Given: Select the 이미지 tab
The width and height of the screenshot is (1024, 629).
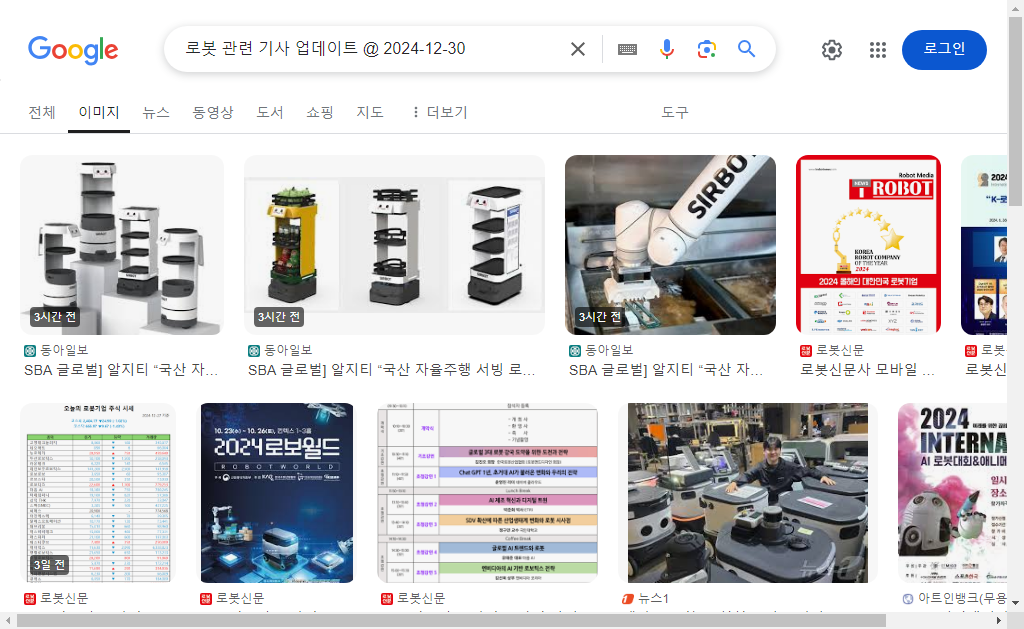Looking at the screenshot, I should point(99,112).
